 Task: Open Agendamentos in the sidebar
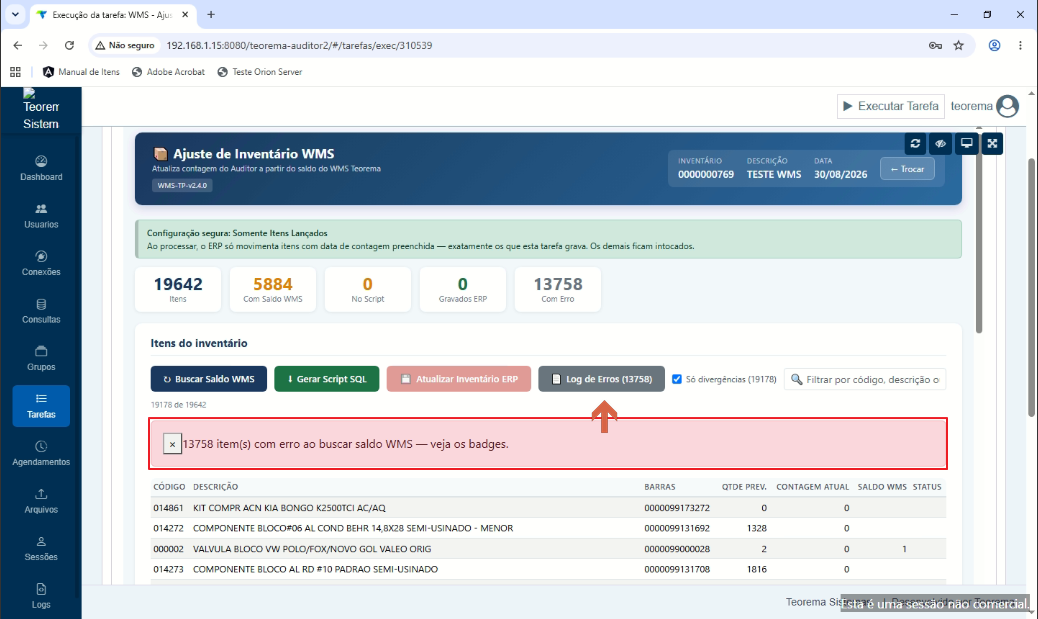tap(41, 453)
